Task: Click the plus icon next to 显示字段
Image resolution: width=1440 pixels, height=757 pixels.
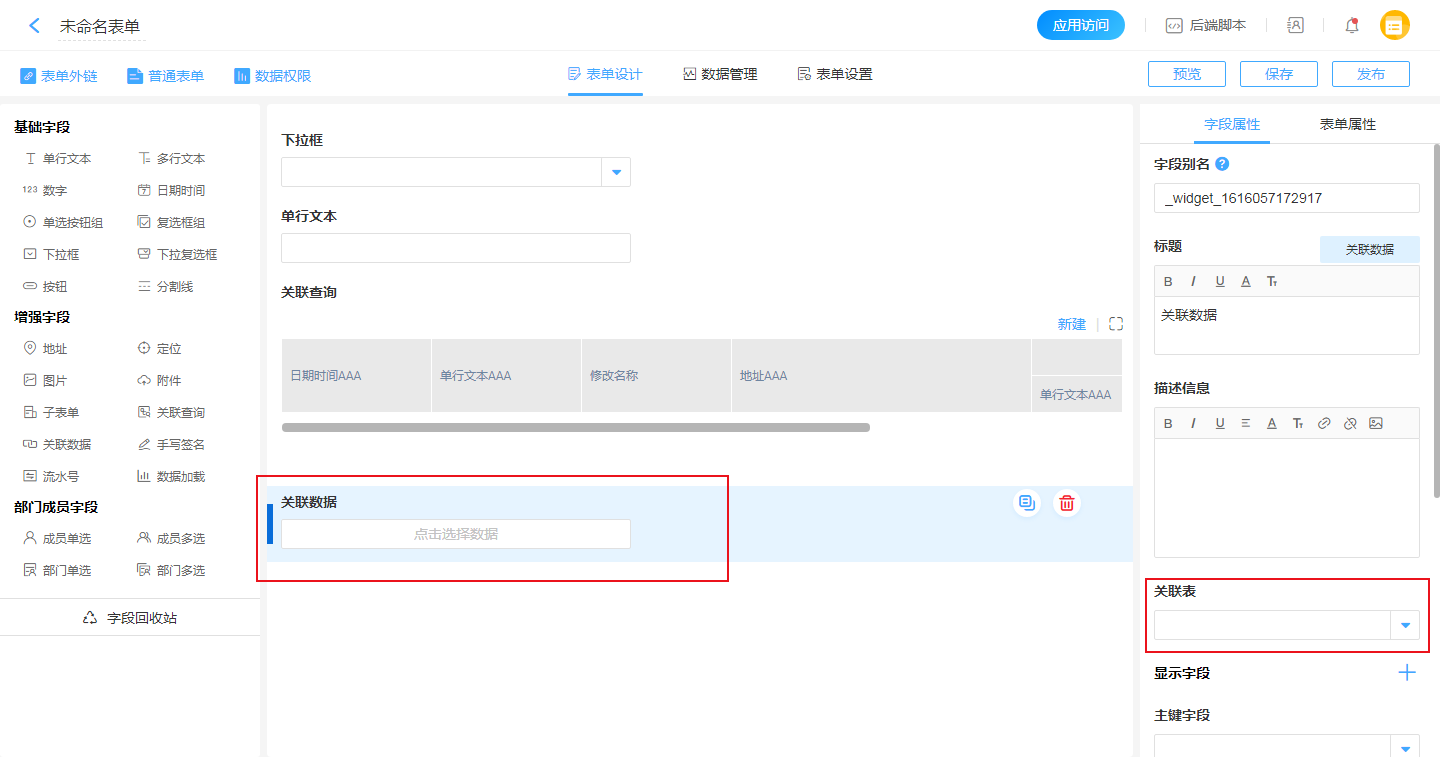Action: tap(1406, 673)
